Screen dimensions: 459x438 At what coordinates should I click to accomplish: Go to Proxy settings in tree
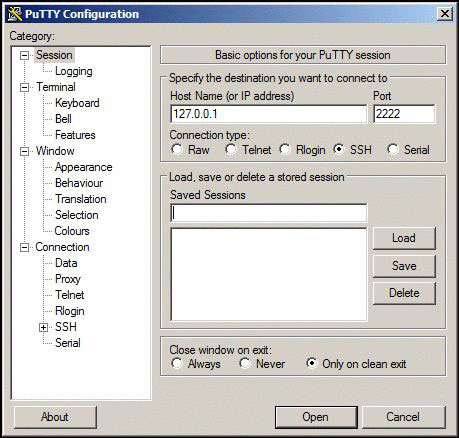pos(68,279)
